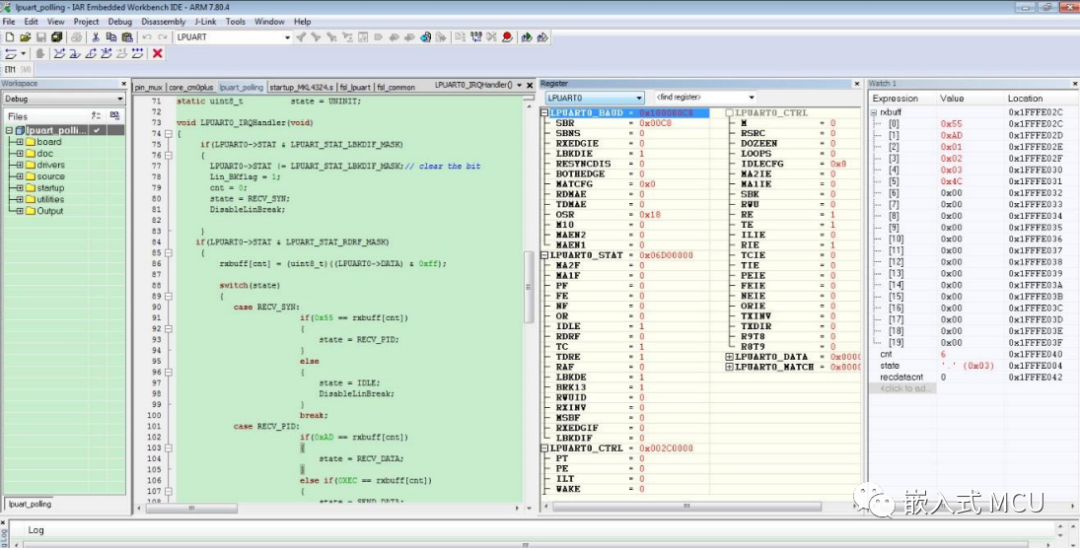
Task: Toggle code fold marker at line 103
Action: pyautogui.click(x=169, y=447)
